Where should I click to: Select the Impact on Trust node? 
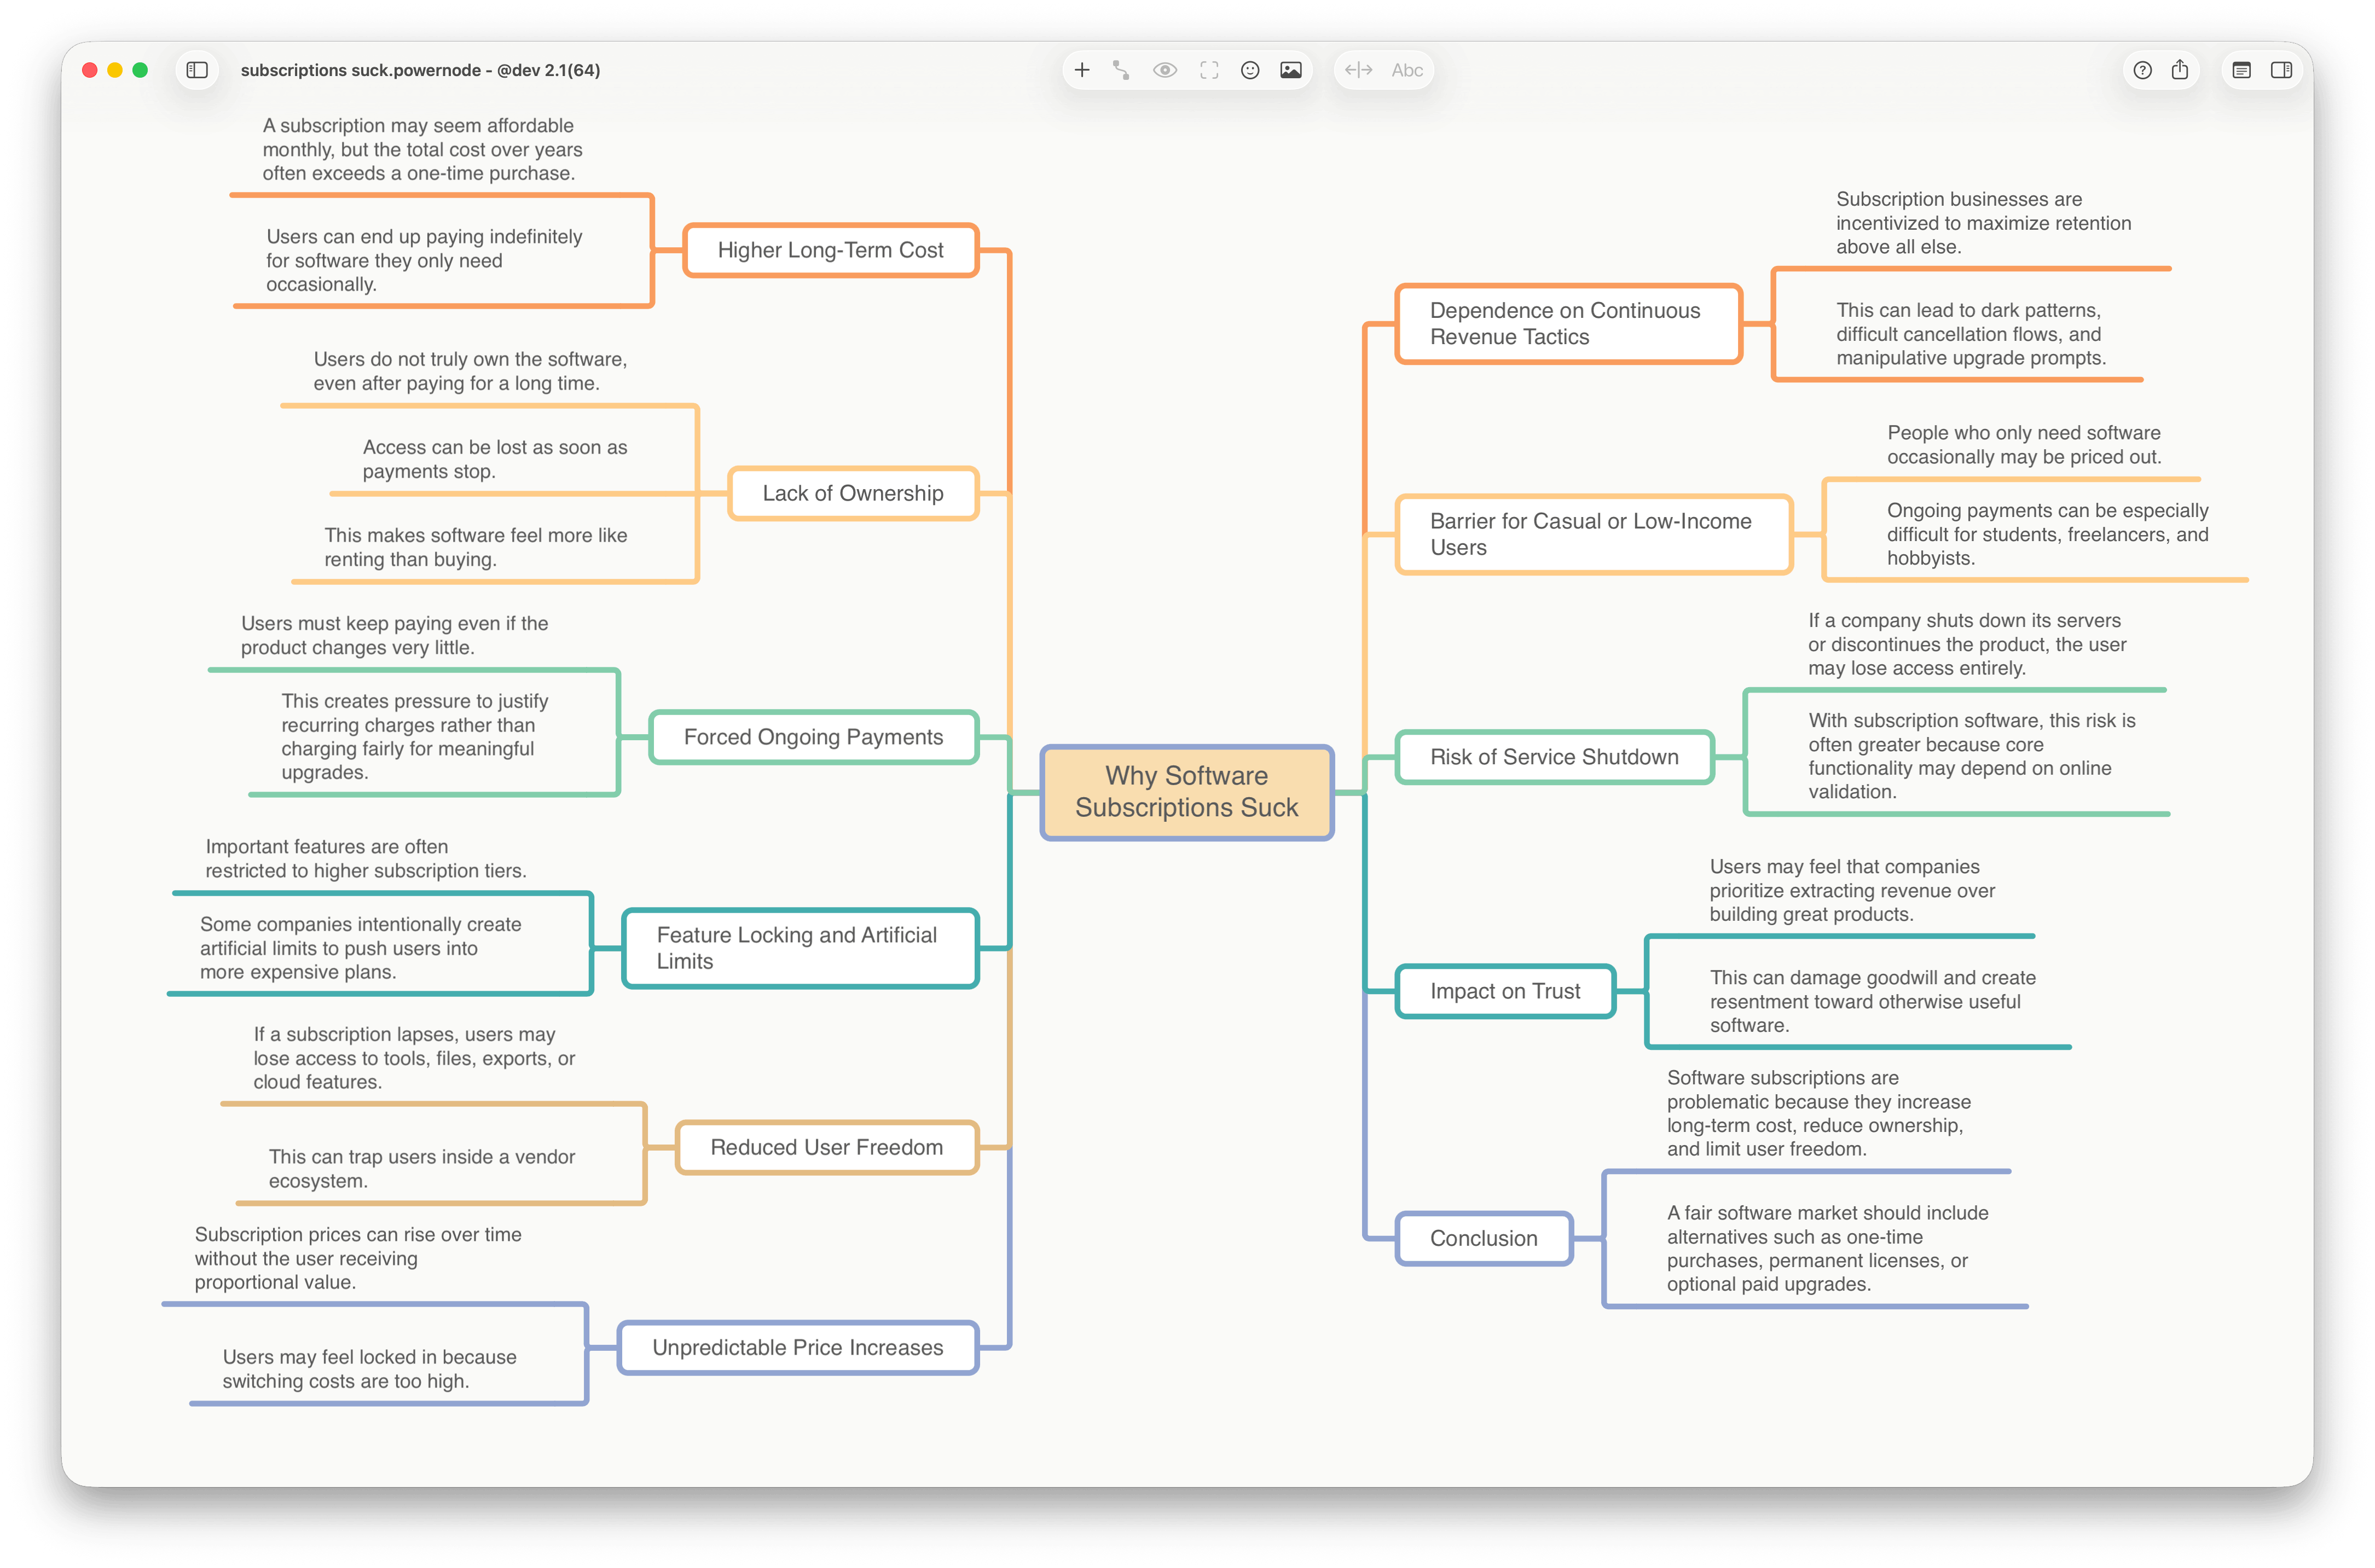coord(1505,991)
